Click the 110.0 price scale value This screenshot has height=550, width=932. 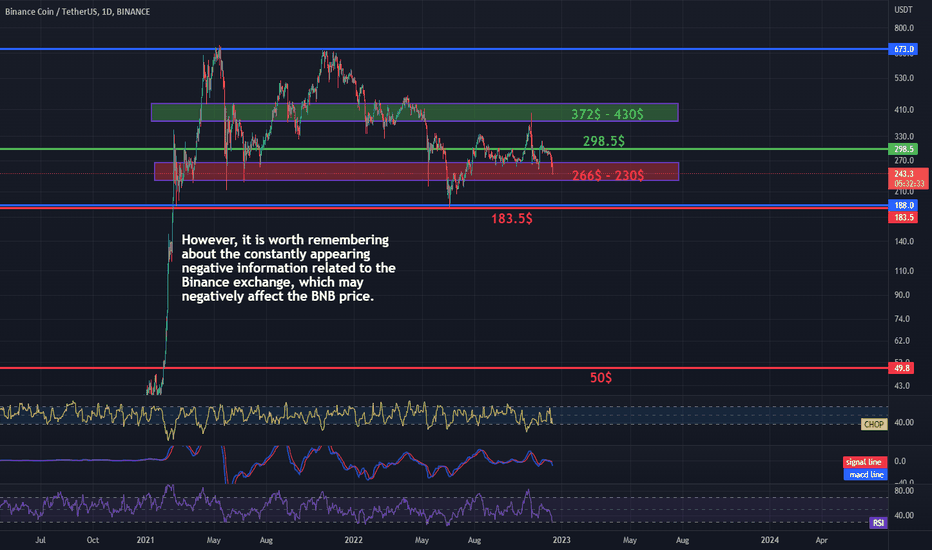pos(903,271)
